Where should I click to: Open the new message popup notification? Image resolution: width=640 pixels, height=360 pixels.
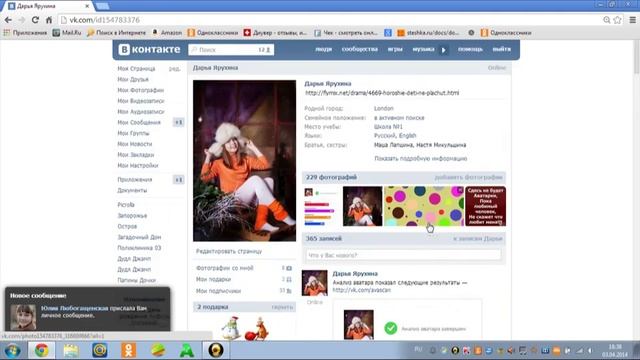(87, 309)
